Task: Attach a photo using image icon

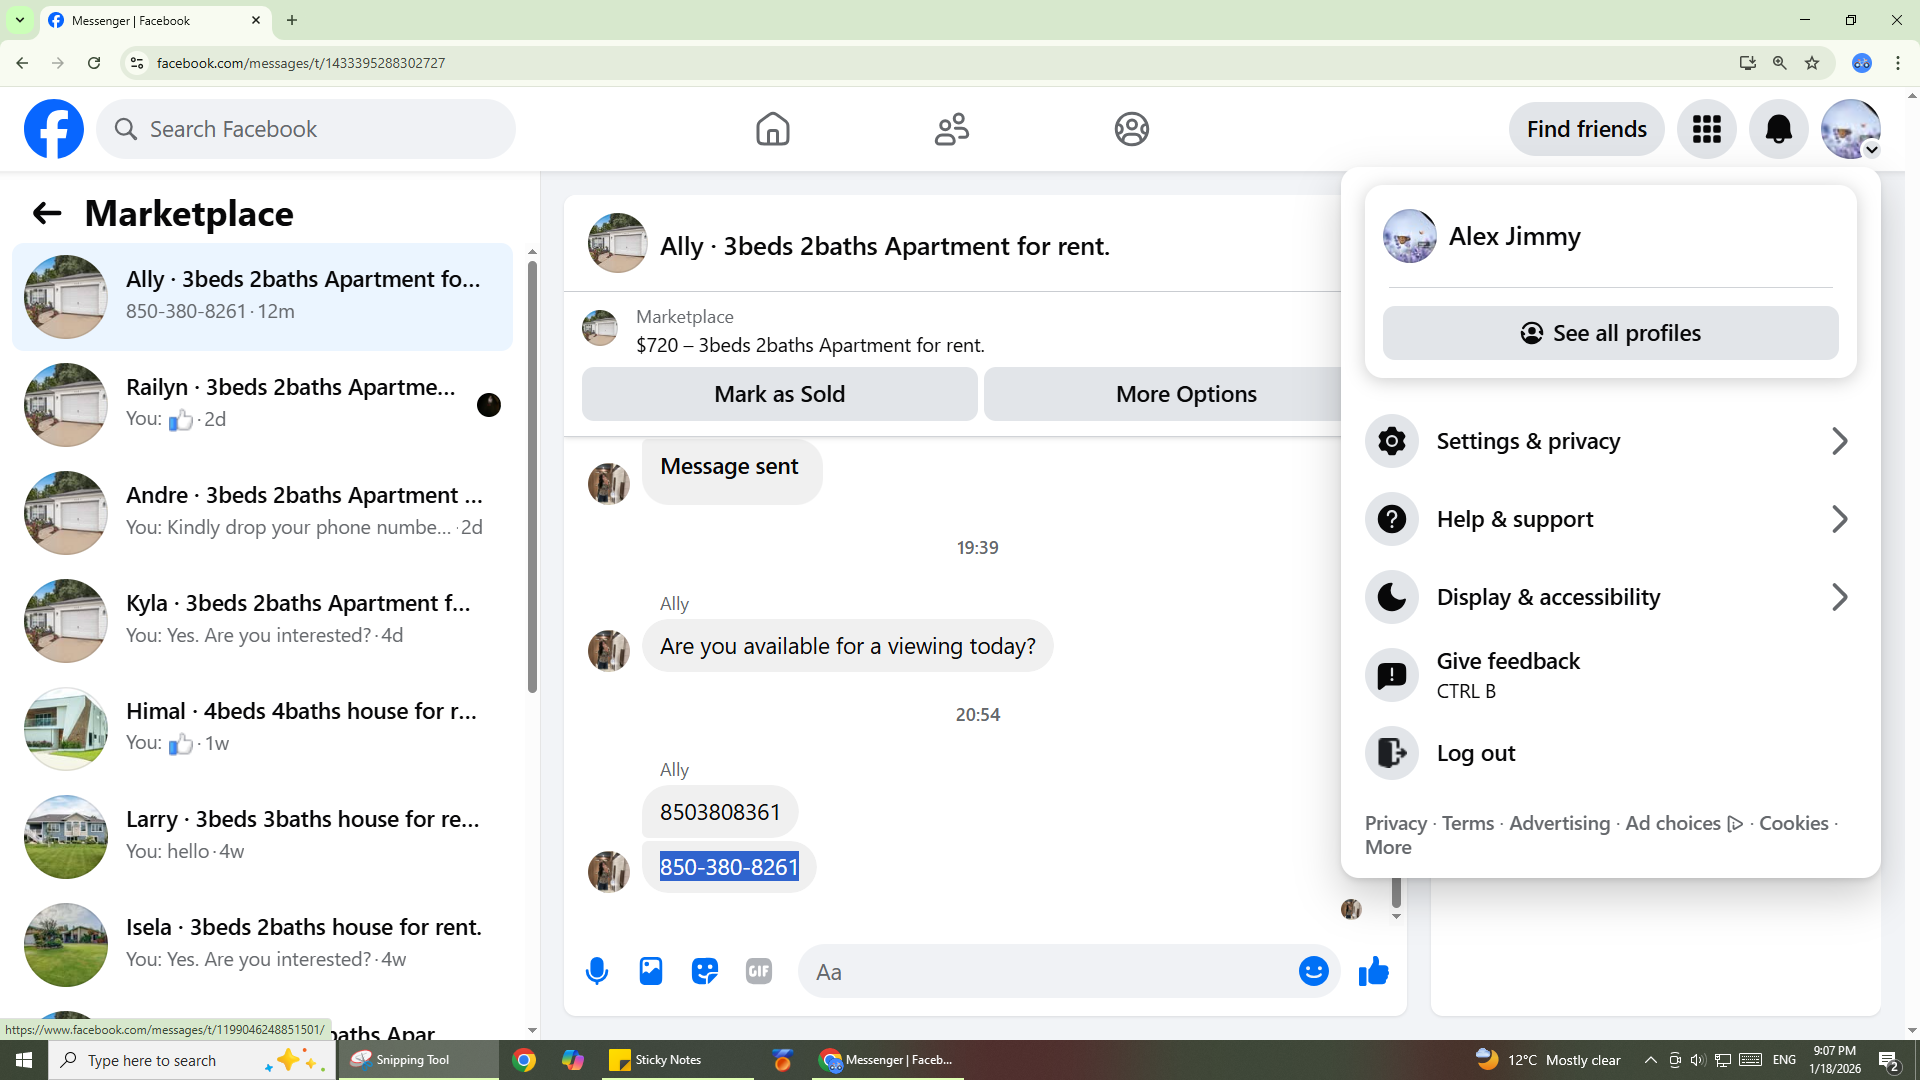Action: click(651, 971)
